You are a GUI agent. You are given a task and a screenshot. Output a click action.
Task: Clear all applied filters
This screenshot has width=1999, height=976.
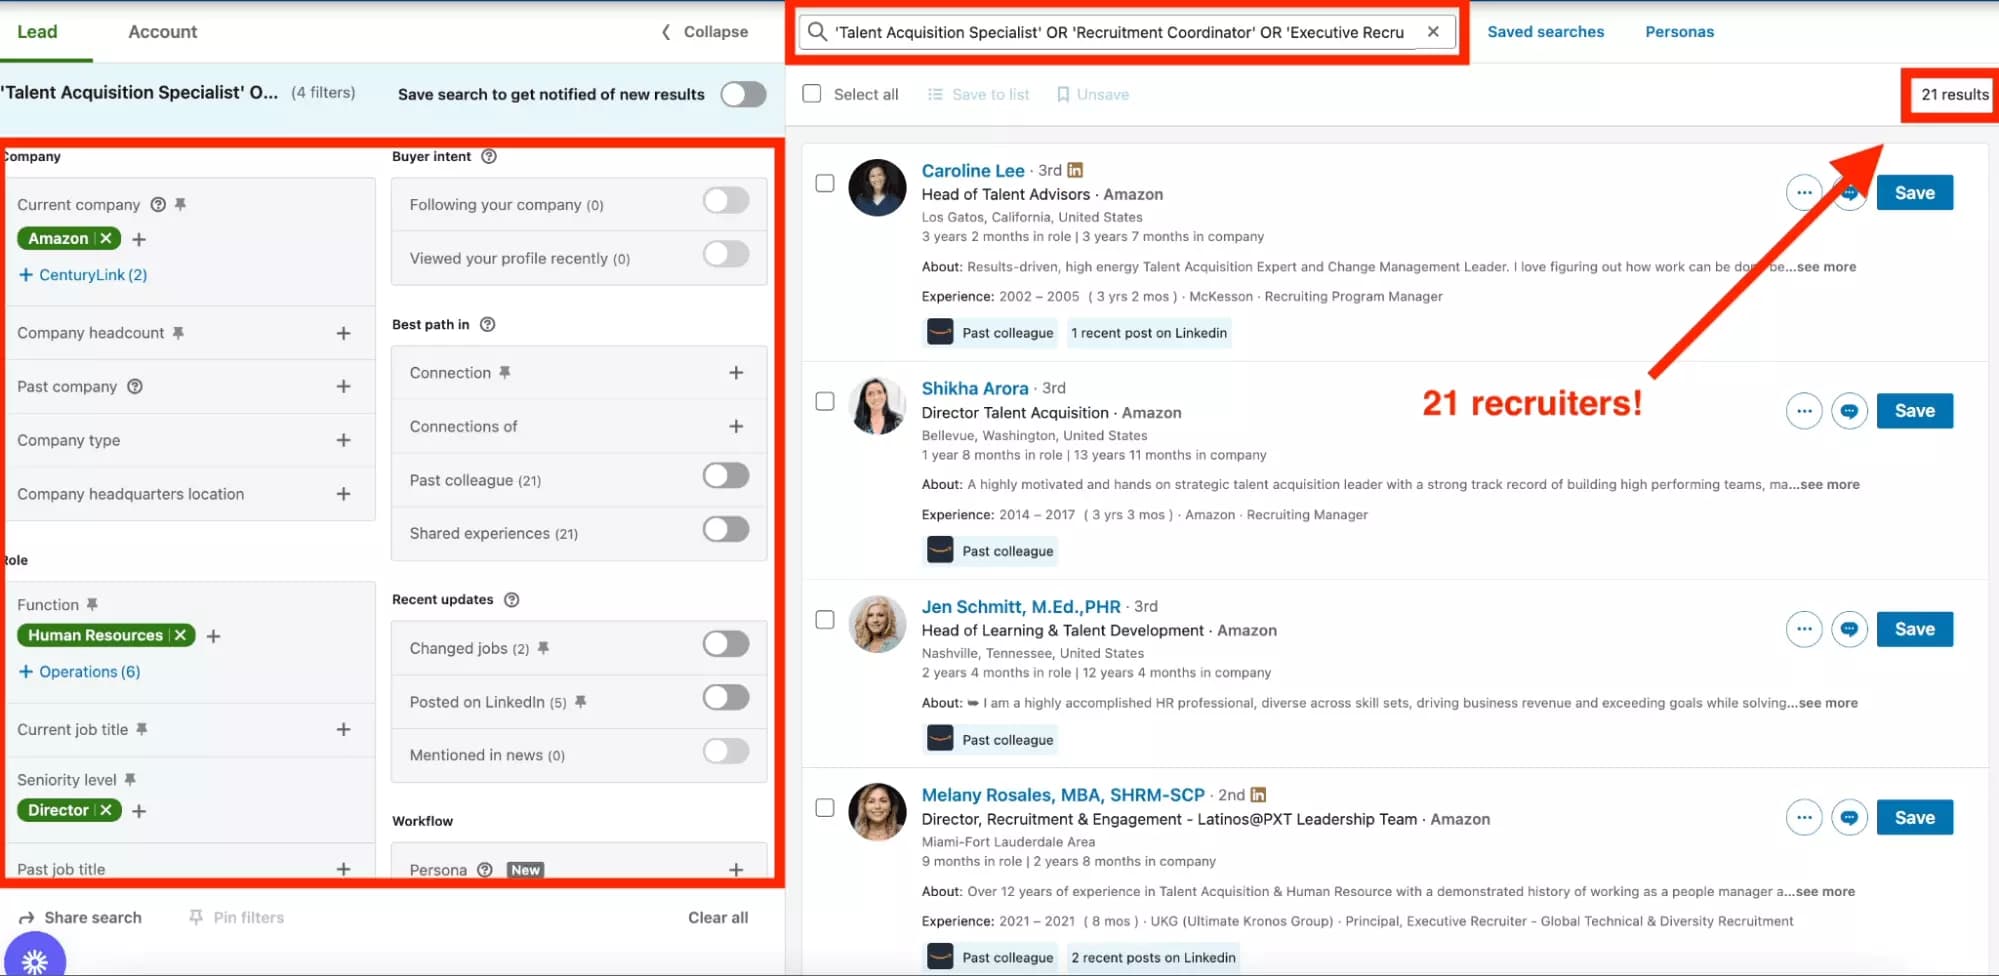point(718,916)
